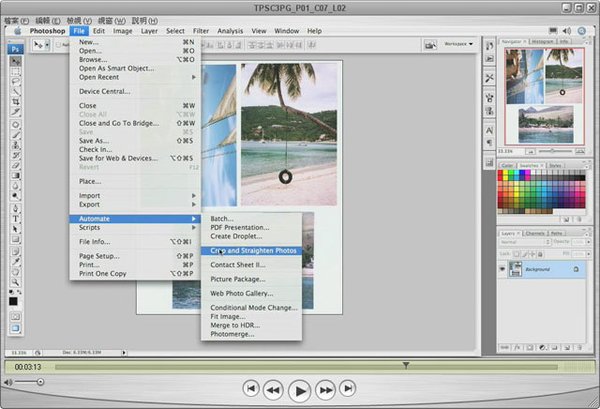Select the Type tool in the toolbox
This screenshot has width=600, height=409.
point(16,217)
